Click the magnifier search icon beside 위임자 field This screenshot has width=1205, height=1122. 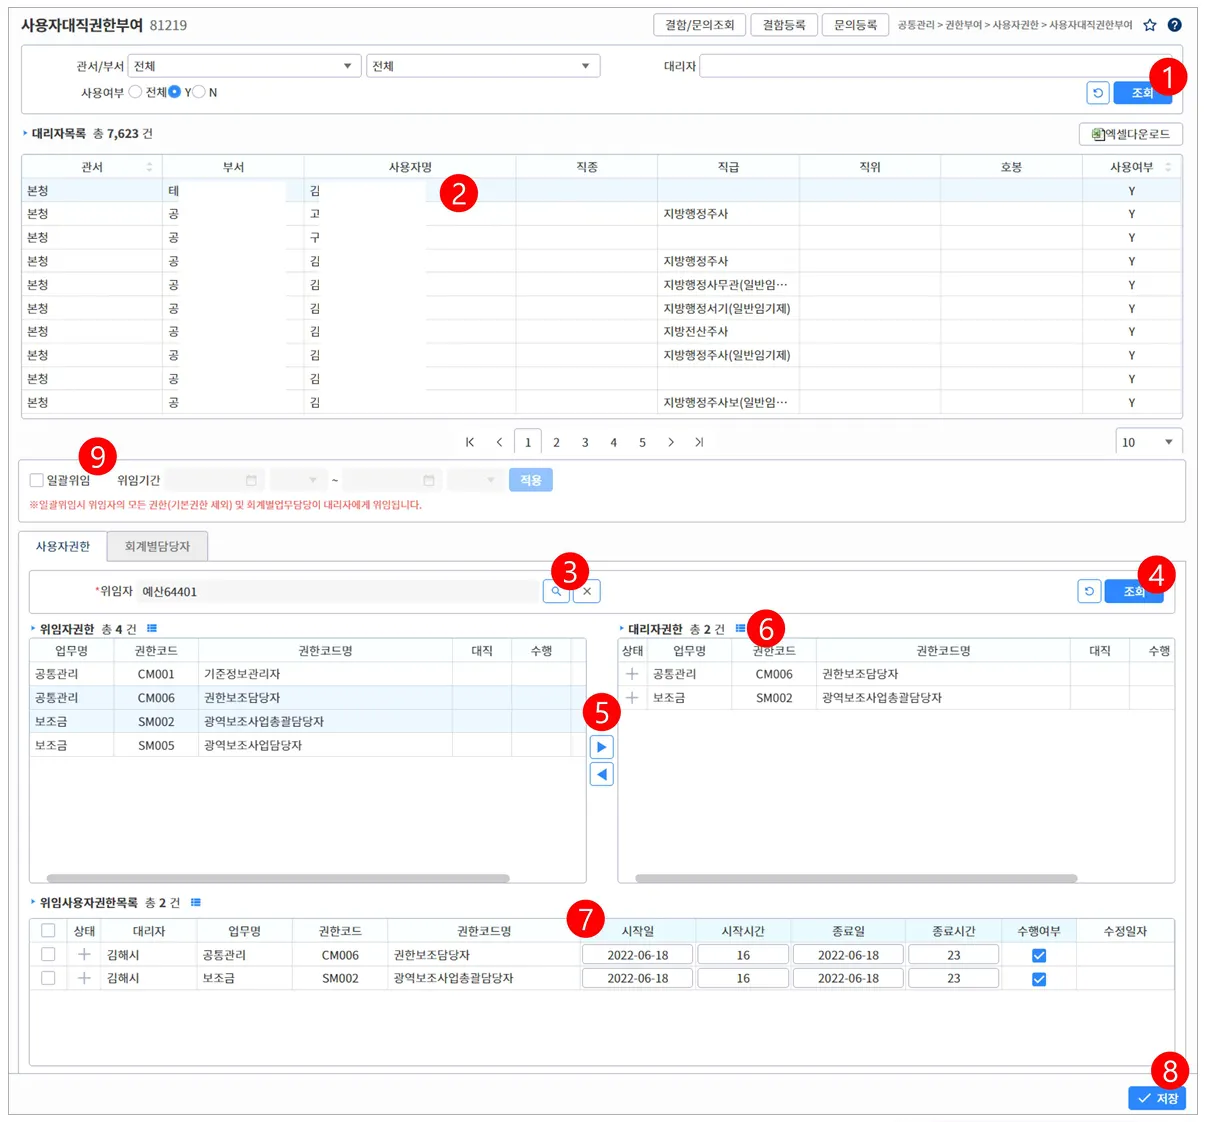[x=556, y=591]
